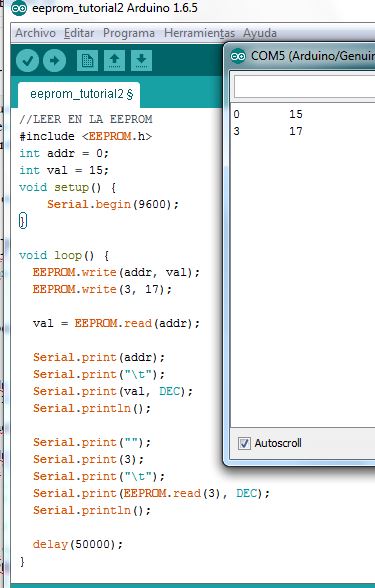Viewport: 375px width, 588px height.
Task: Click the void setup() line
Action: 68,187
